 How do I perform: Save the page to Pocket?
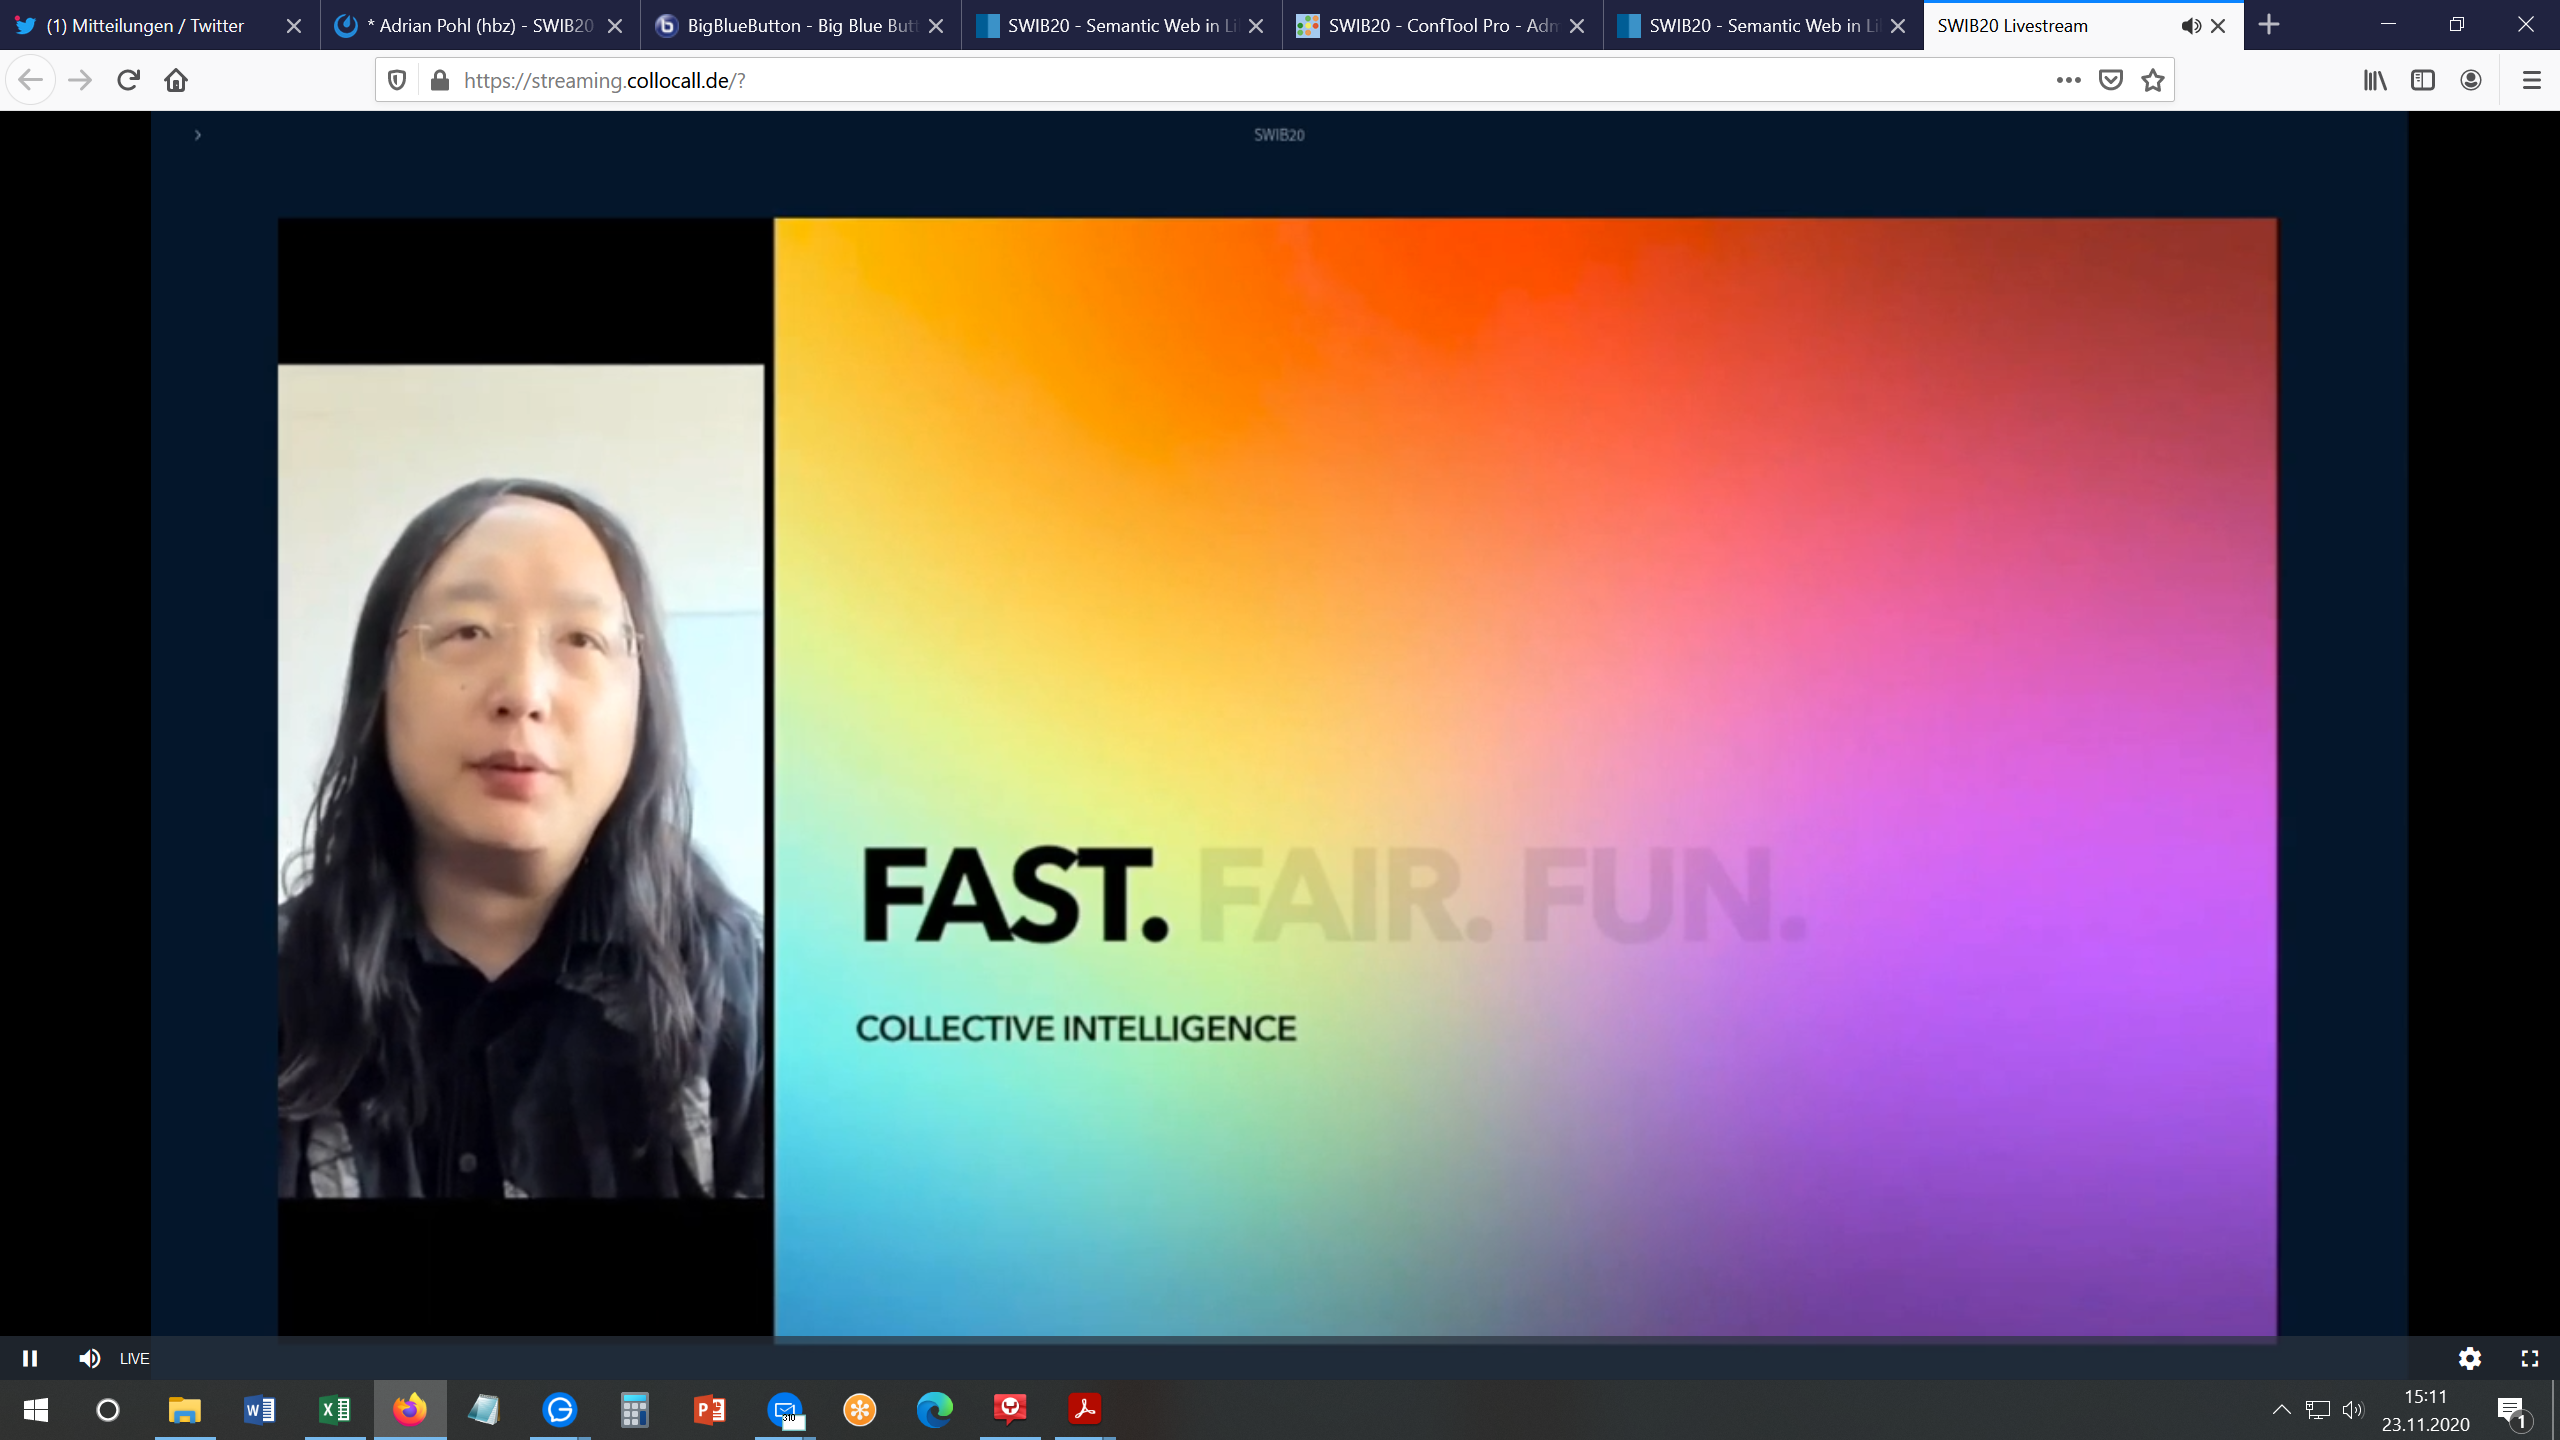[2110, 80]
